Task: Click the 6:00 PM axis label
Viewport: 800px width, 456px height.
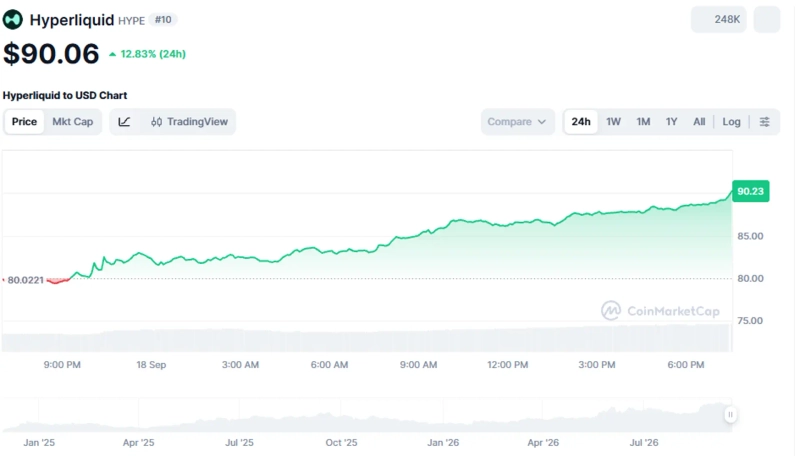Action: pos(686,365)
